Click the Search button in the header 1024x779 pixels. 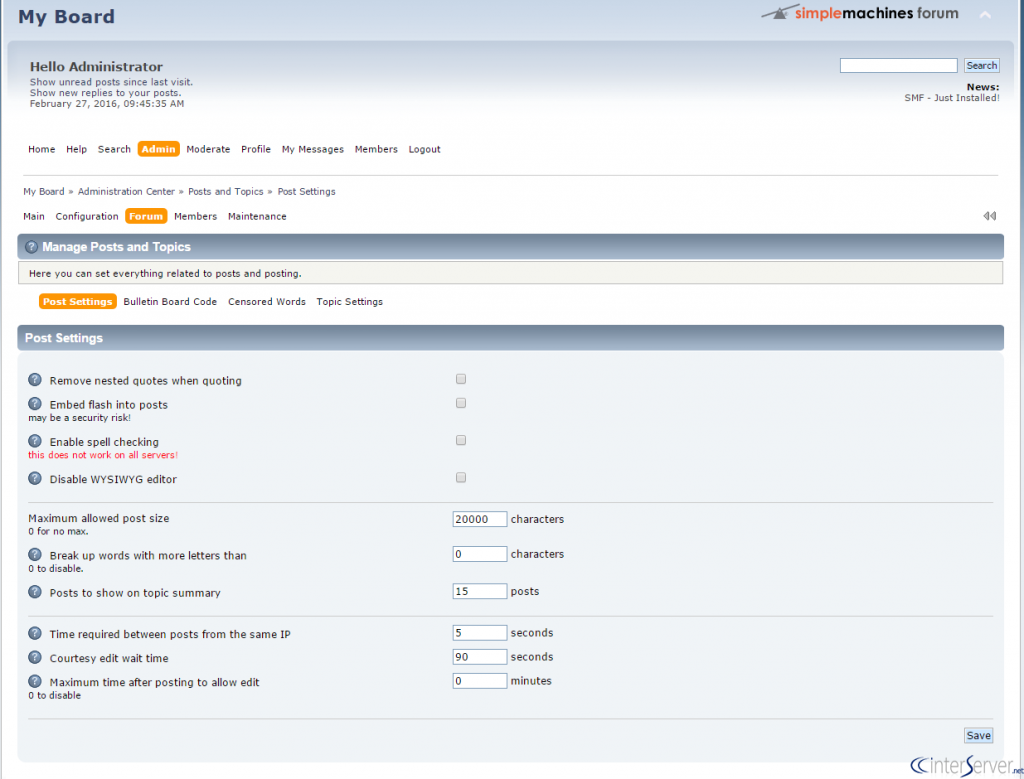point(982,65)
